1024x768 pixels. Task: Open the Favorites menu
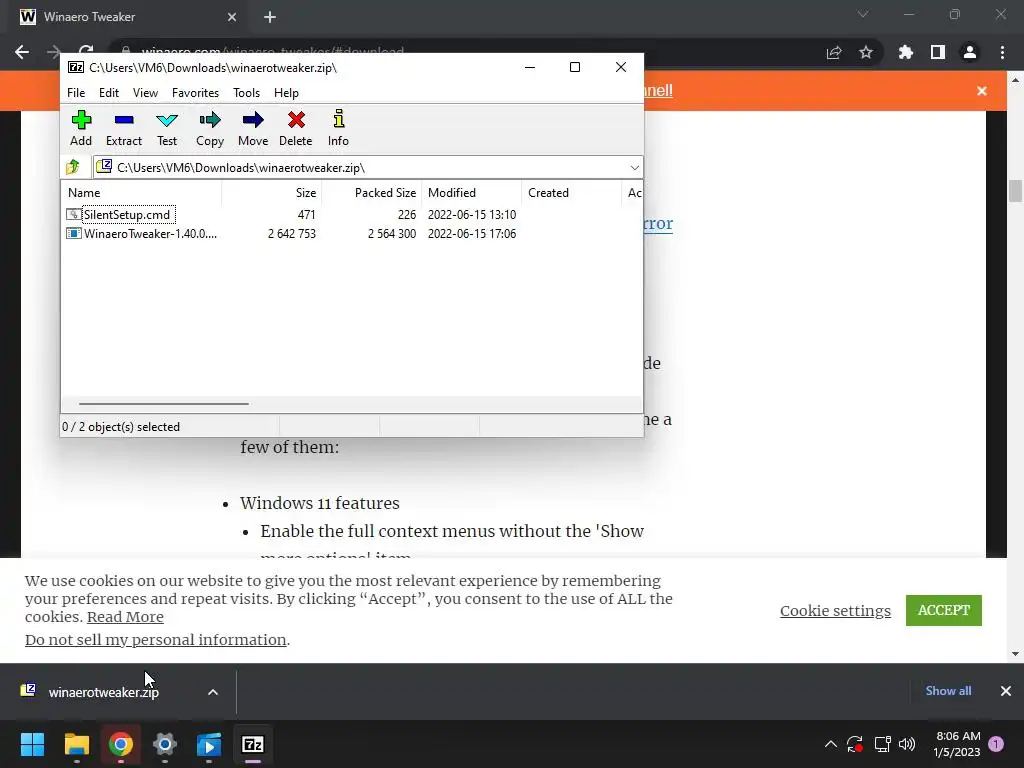(x=195, y=93)
